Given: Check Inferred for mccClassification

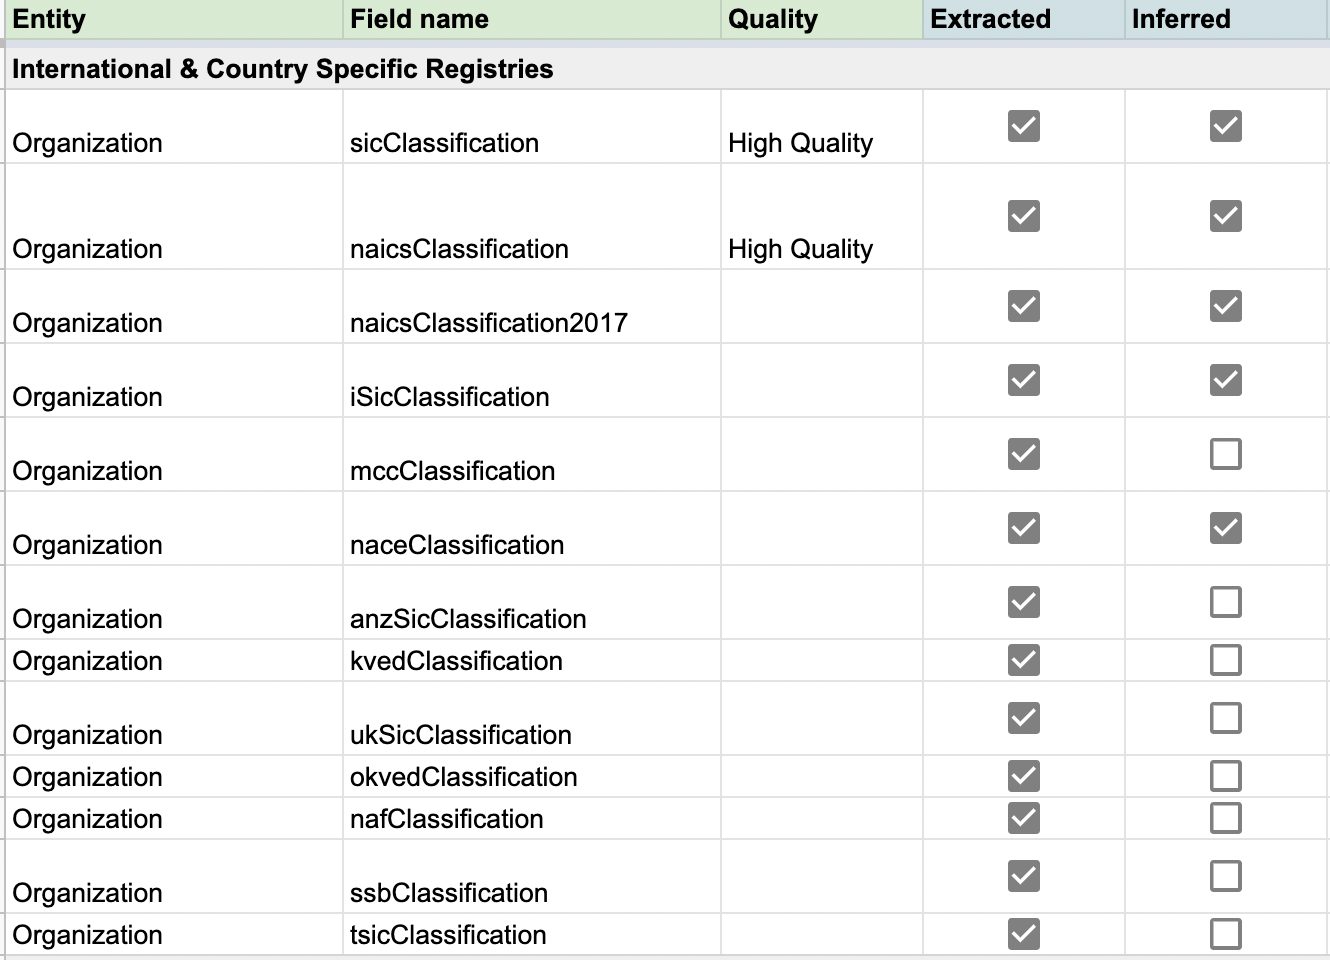Looking at the screenshot, I should click(x=1225, y=455).
